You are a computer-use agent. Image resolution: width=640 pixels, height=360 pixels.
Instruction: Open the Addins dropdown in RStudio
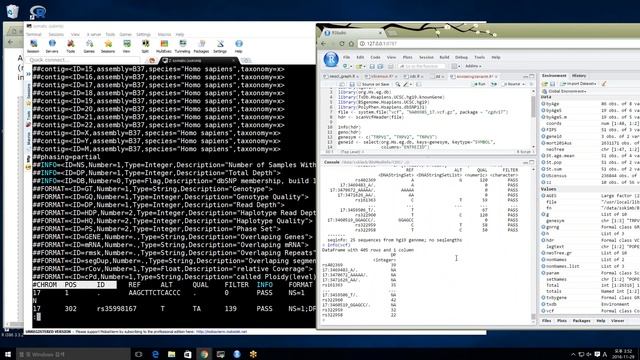point(473,66)
